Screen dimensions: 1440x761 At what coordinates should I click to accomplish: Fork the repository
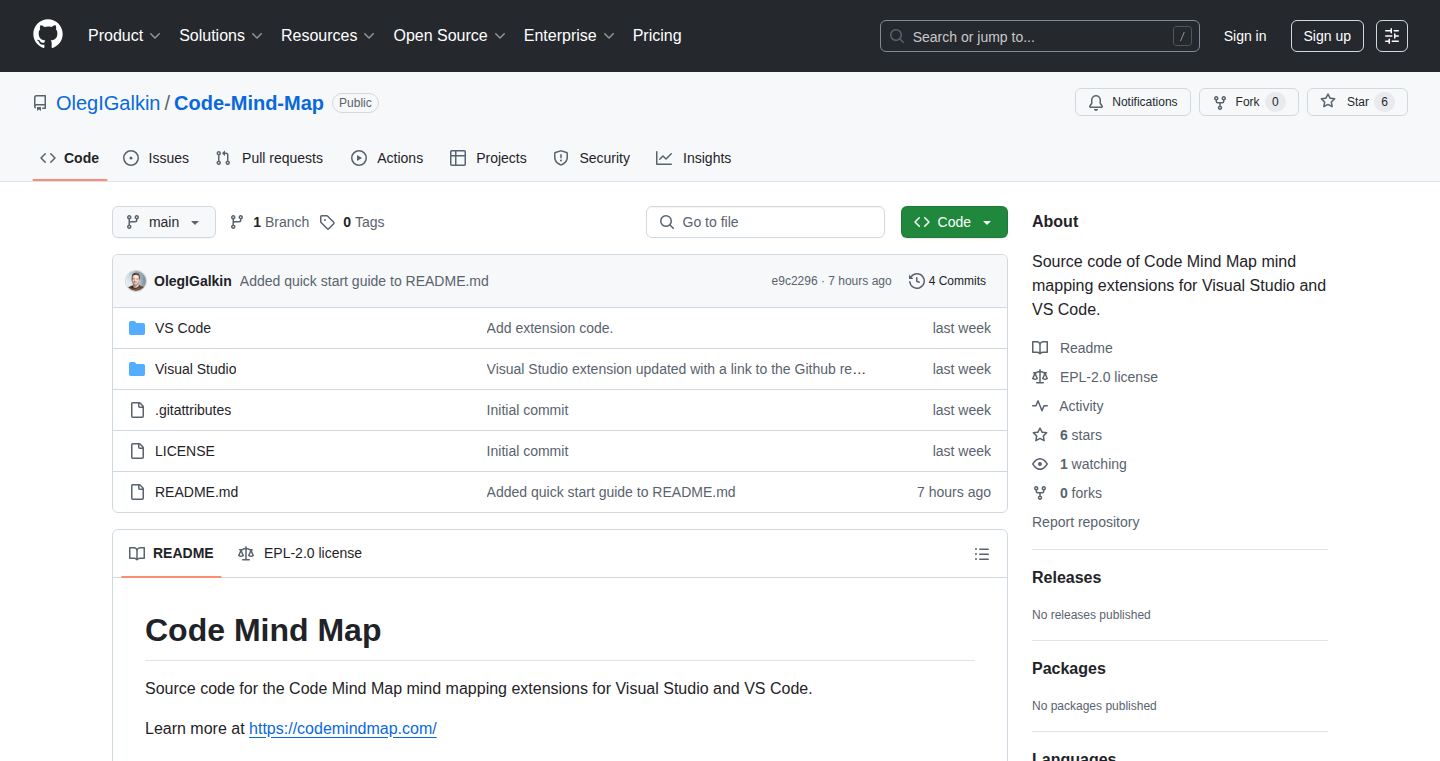[x=1248, y=102]
